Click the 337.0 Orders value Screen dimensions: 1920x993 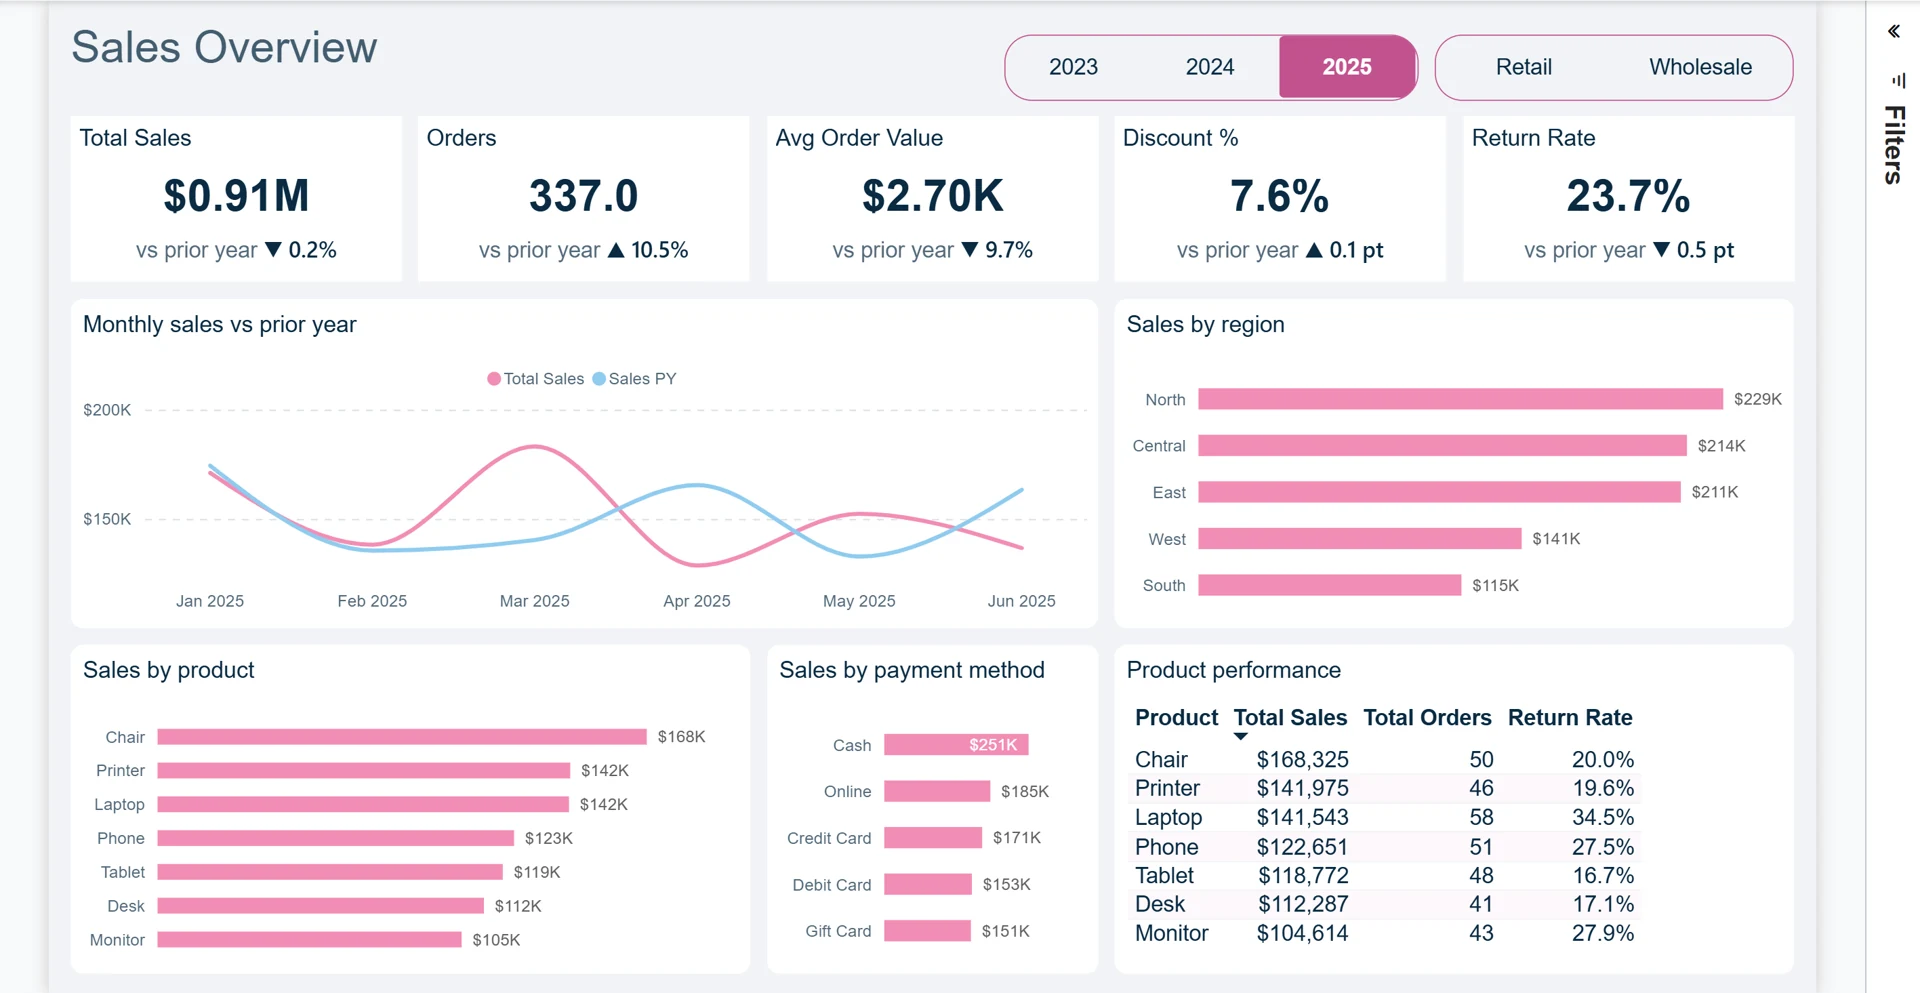pyautogui.click(x=583, y=196)
